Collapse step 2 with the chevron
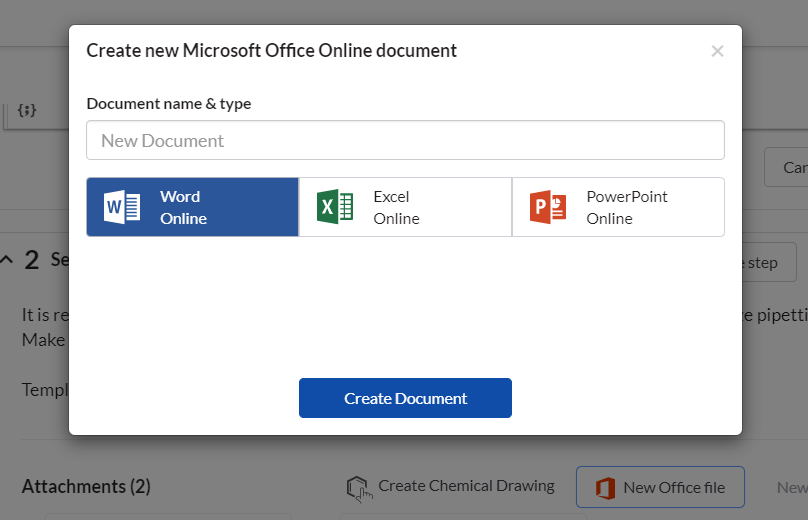 [6, 259]
